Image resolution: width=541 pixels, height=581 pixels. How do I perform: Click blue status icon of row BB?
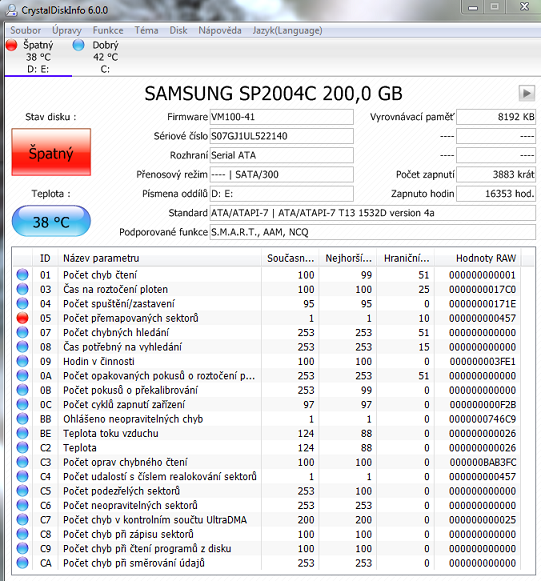pyautogui.click(x=23, y=419)
